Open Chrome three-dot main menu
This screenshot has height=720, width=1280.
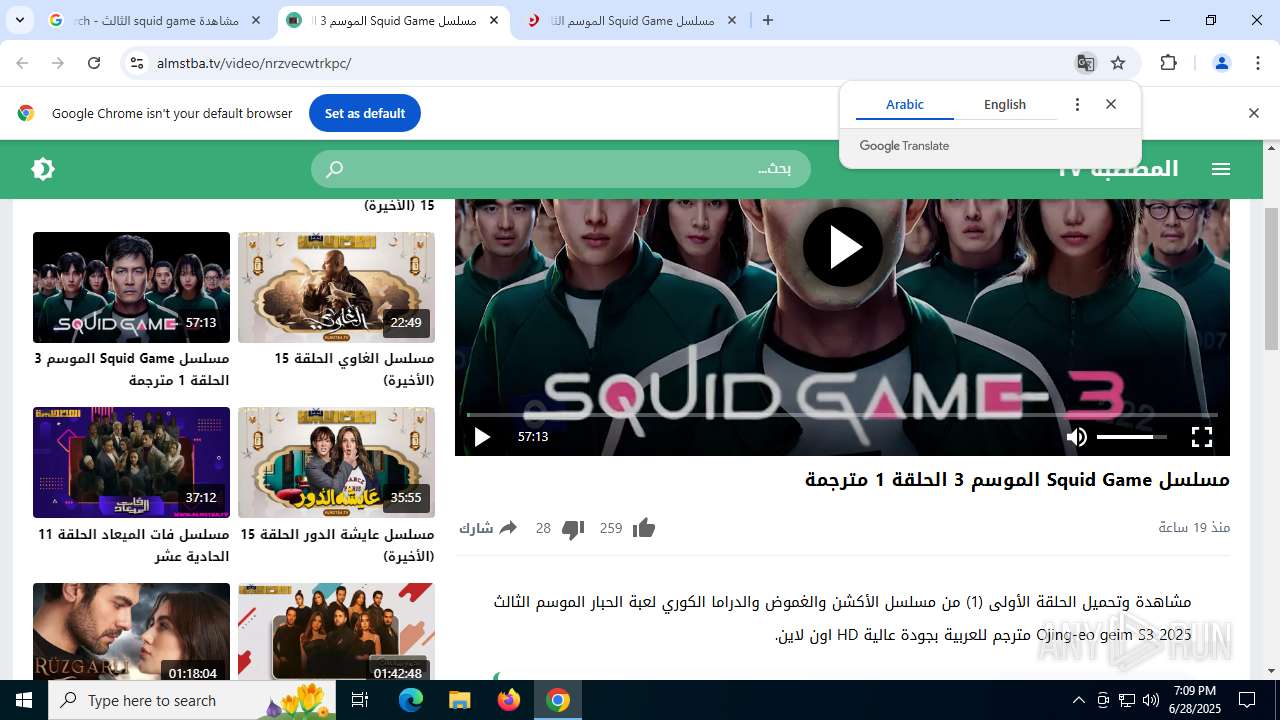tap(1258, 63)
